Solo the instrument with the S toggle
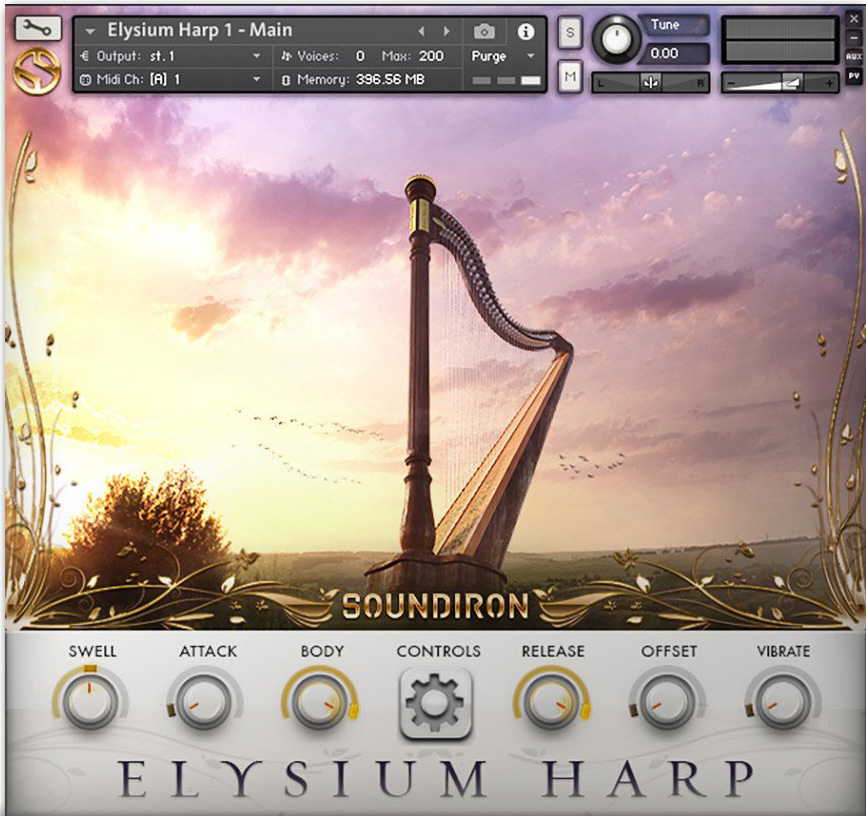866x816 pixels. coord(568,33)
